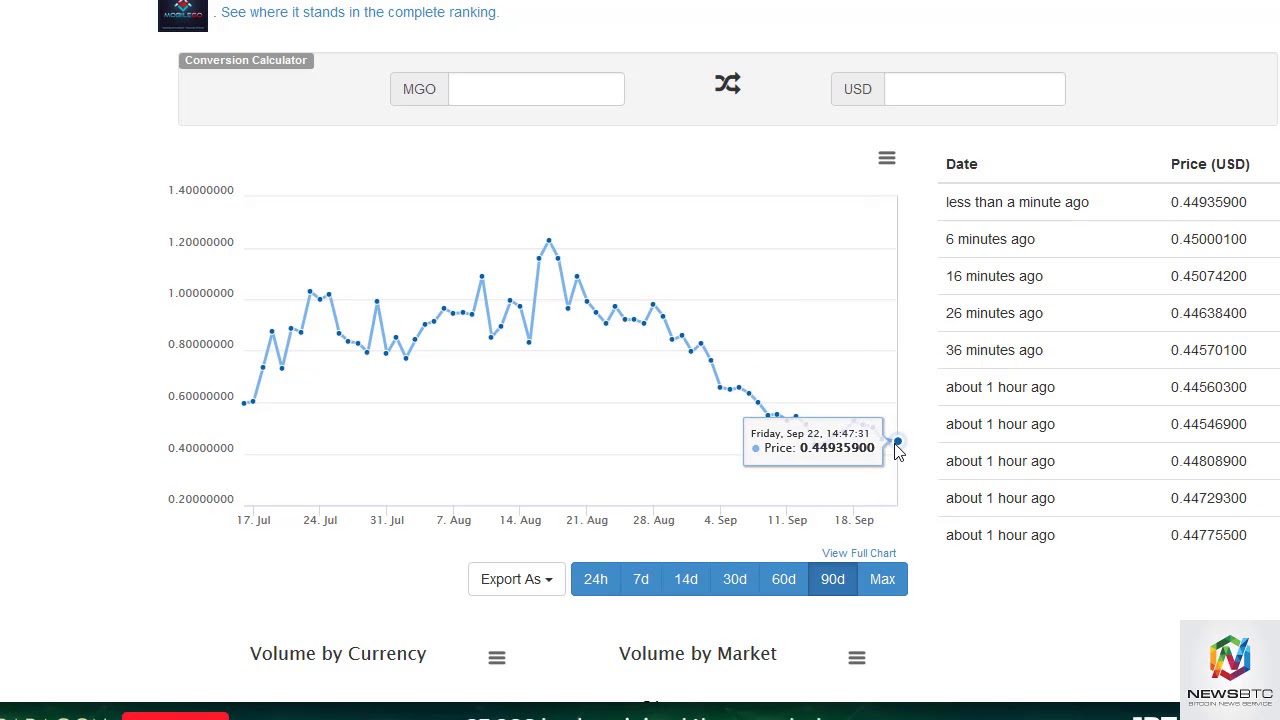Follow the complete ranking link
The image size is (1280, 720).
point(360,12)
